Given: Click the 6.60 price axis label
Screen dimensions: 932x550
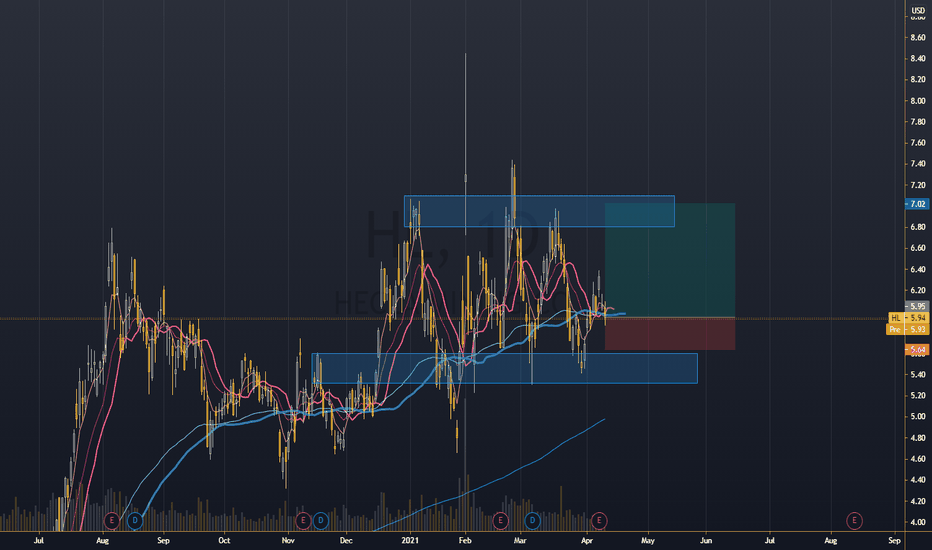Looking at the screenshot, I should tap(918, 248).
